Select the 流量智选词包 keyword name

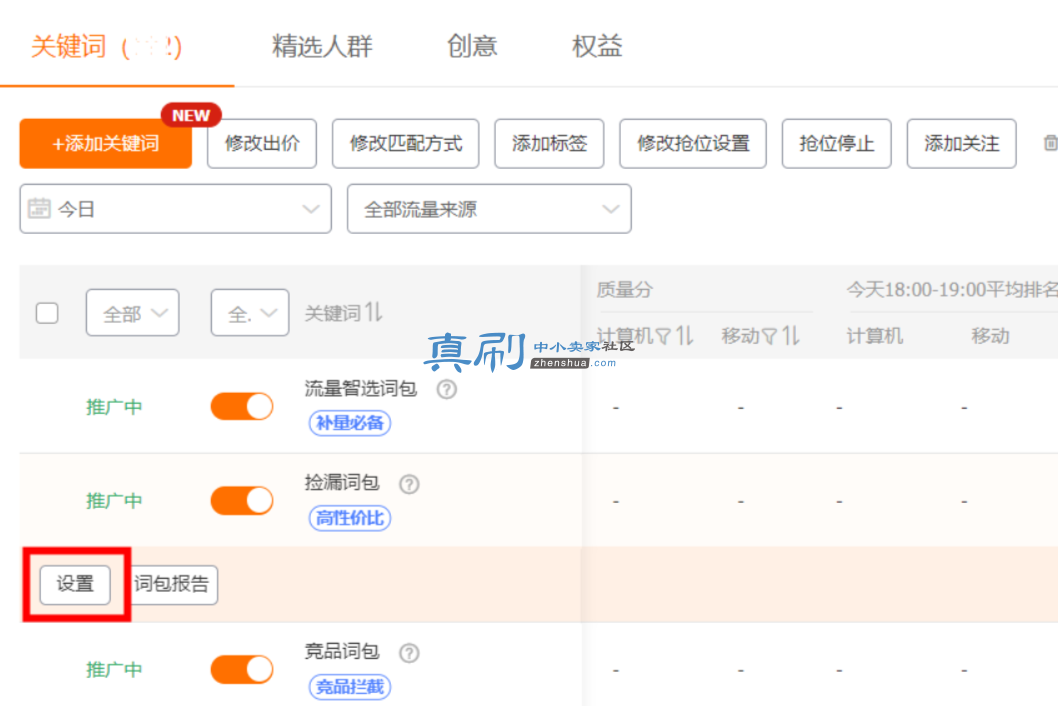click(360, 389)
